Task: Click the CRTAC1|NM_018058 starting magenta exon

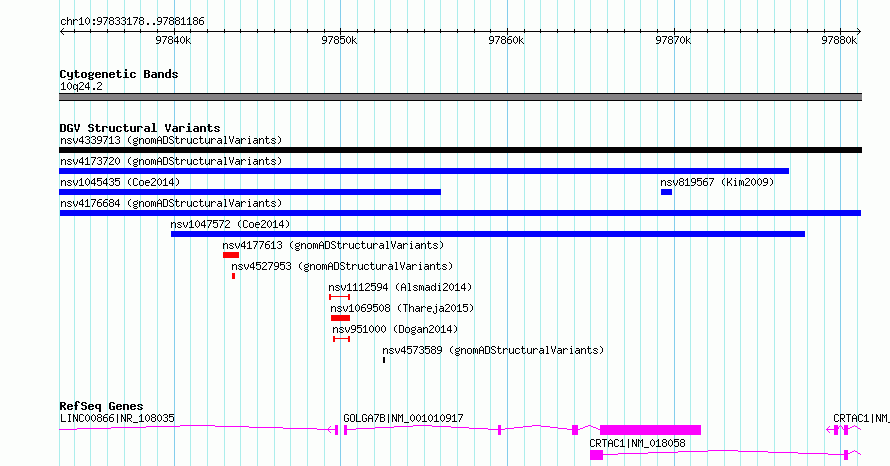Action: tap(596, 455)
